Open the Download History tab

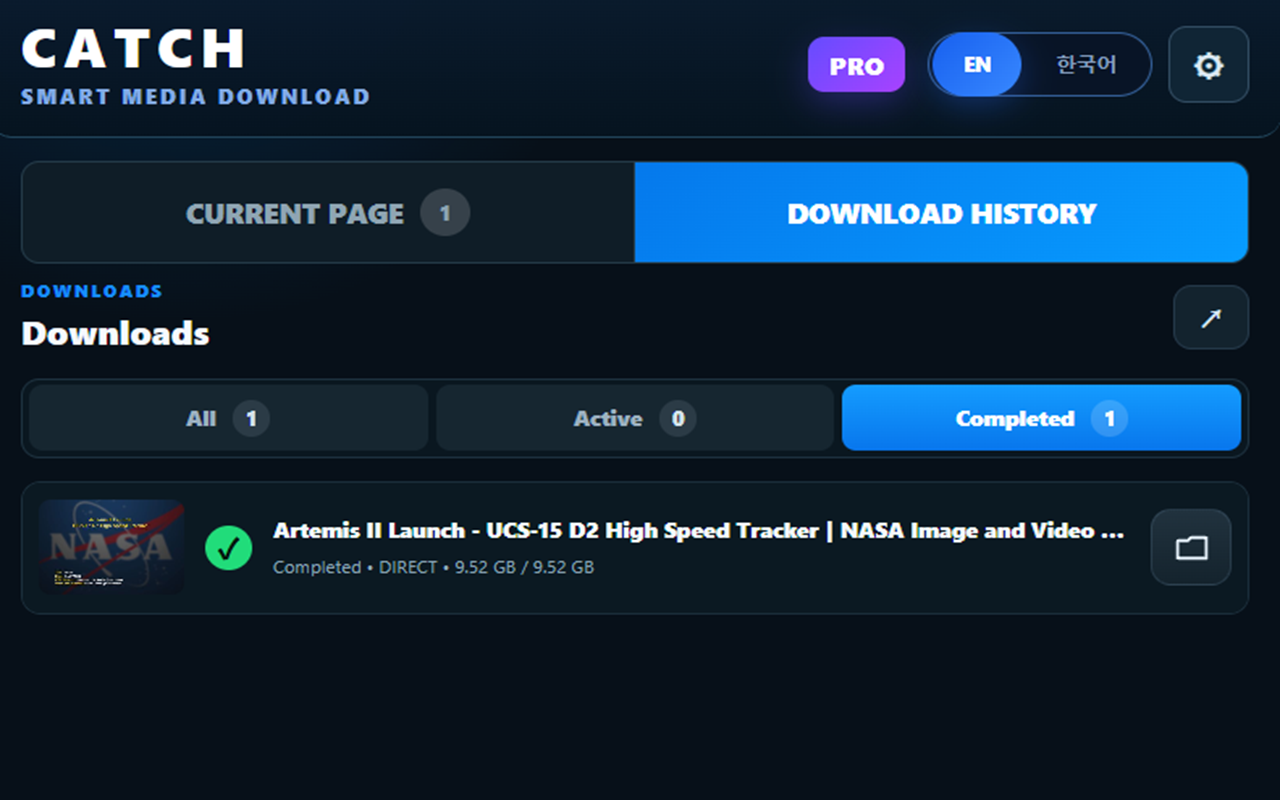(941, 213)
